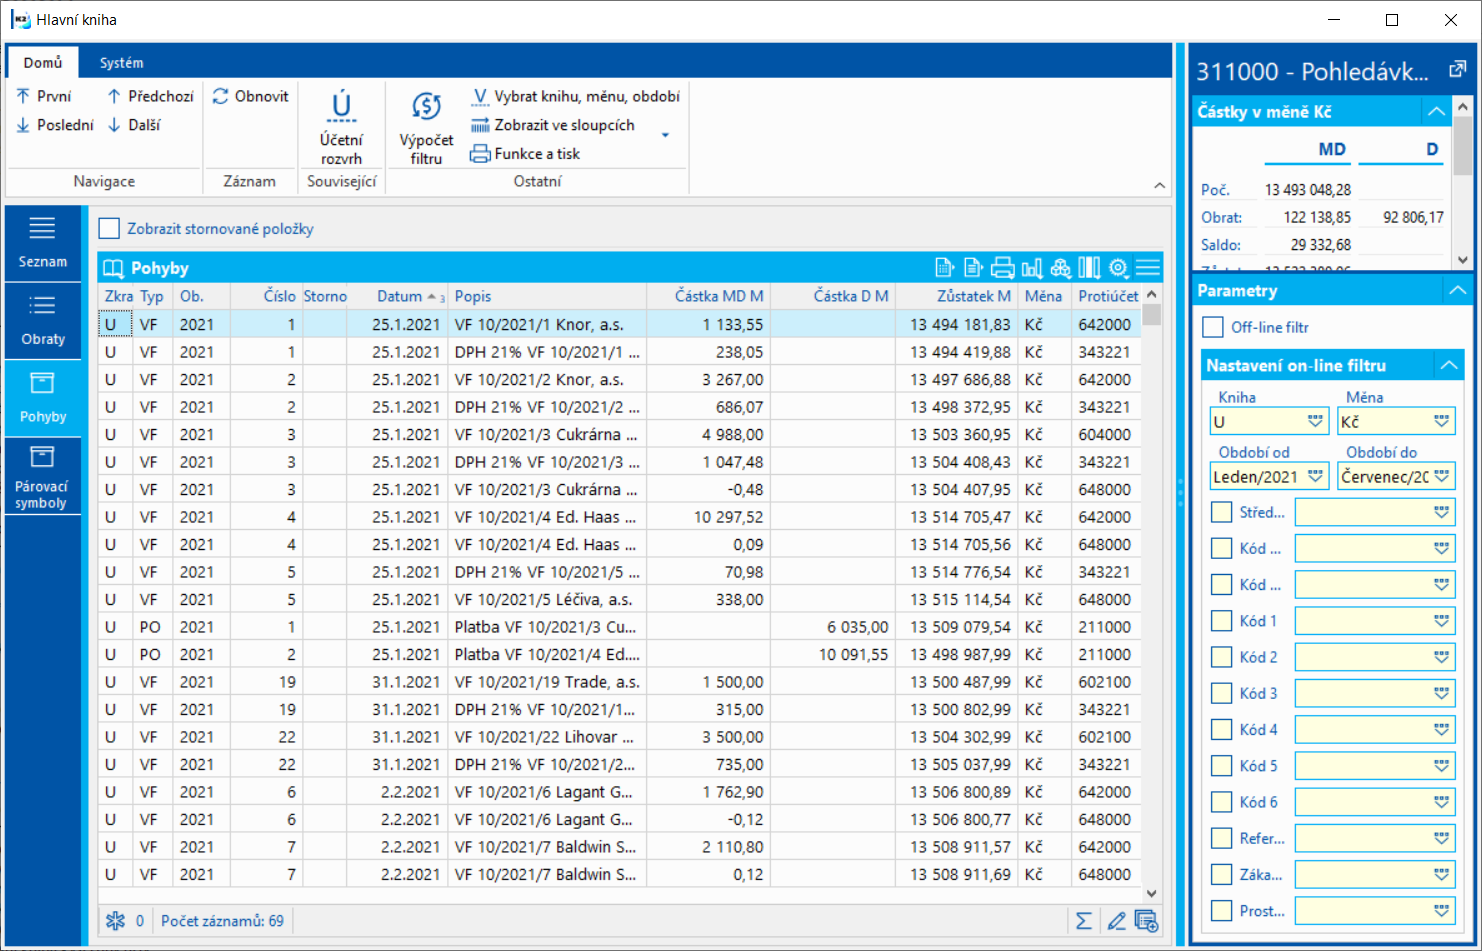
Task: Click the pencil edit icon in status bar
Action: 1116,921
